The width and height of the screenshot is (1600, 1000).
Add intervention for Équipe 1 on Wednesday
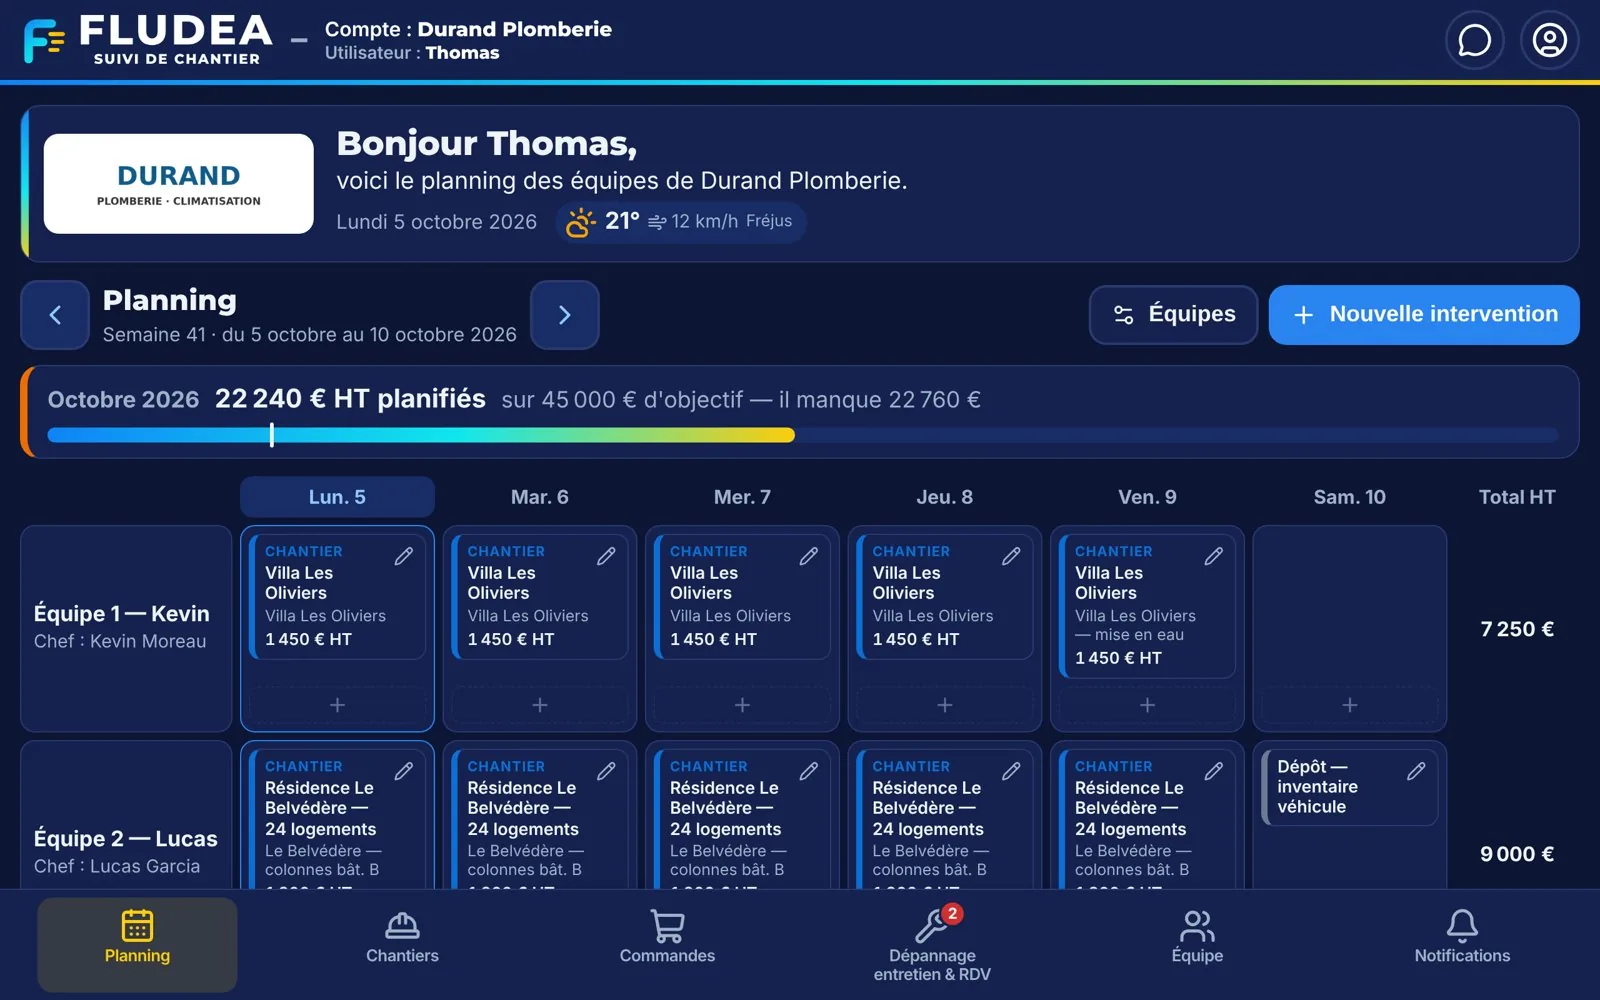coord(742,705)
